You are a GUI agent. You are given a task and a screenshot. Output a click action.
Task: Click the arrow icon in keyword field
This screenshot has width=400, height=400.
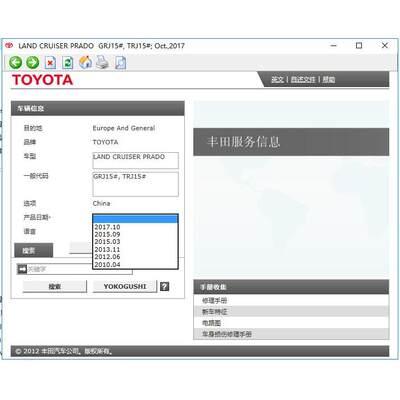coord(22,269)
